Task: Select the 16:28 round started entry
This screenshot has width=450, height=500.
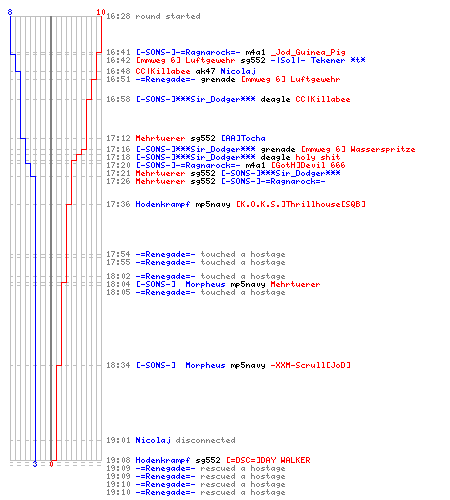Action: (x=153, y=16)
